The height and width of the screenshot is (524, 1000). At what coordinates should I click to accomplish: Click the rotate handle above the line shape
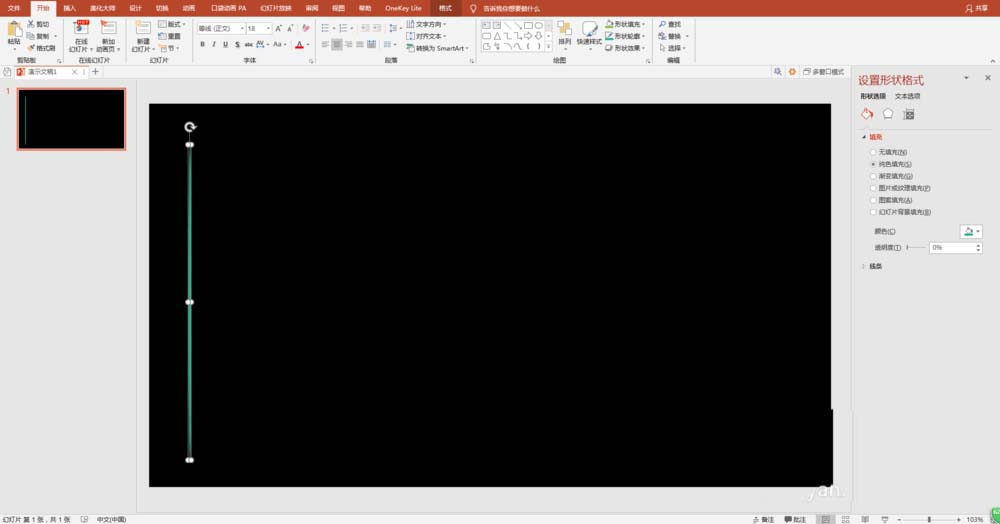[x=190, y=127]
